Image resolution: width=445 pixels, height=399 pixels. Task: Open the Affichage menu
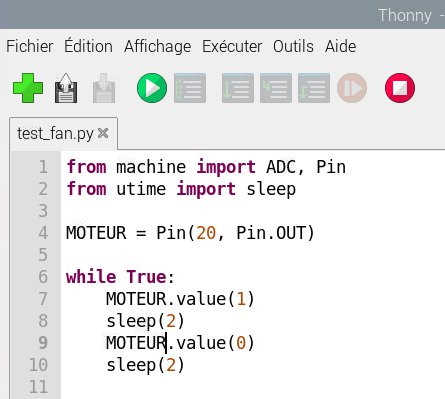click(x=158, y=47)
